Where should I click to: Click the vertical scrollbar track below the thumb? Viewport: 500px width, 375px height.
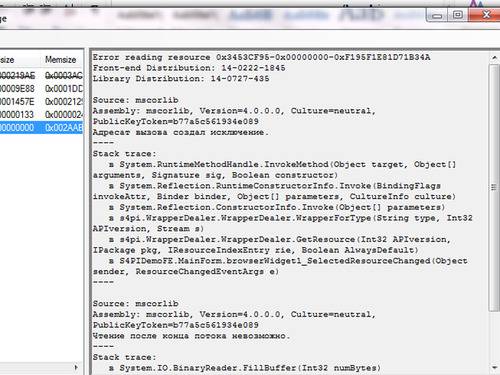[494, 337]
